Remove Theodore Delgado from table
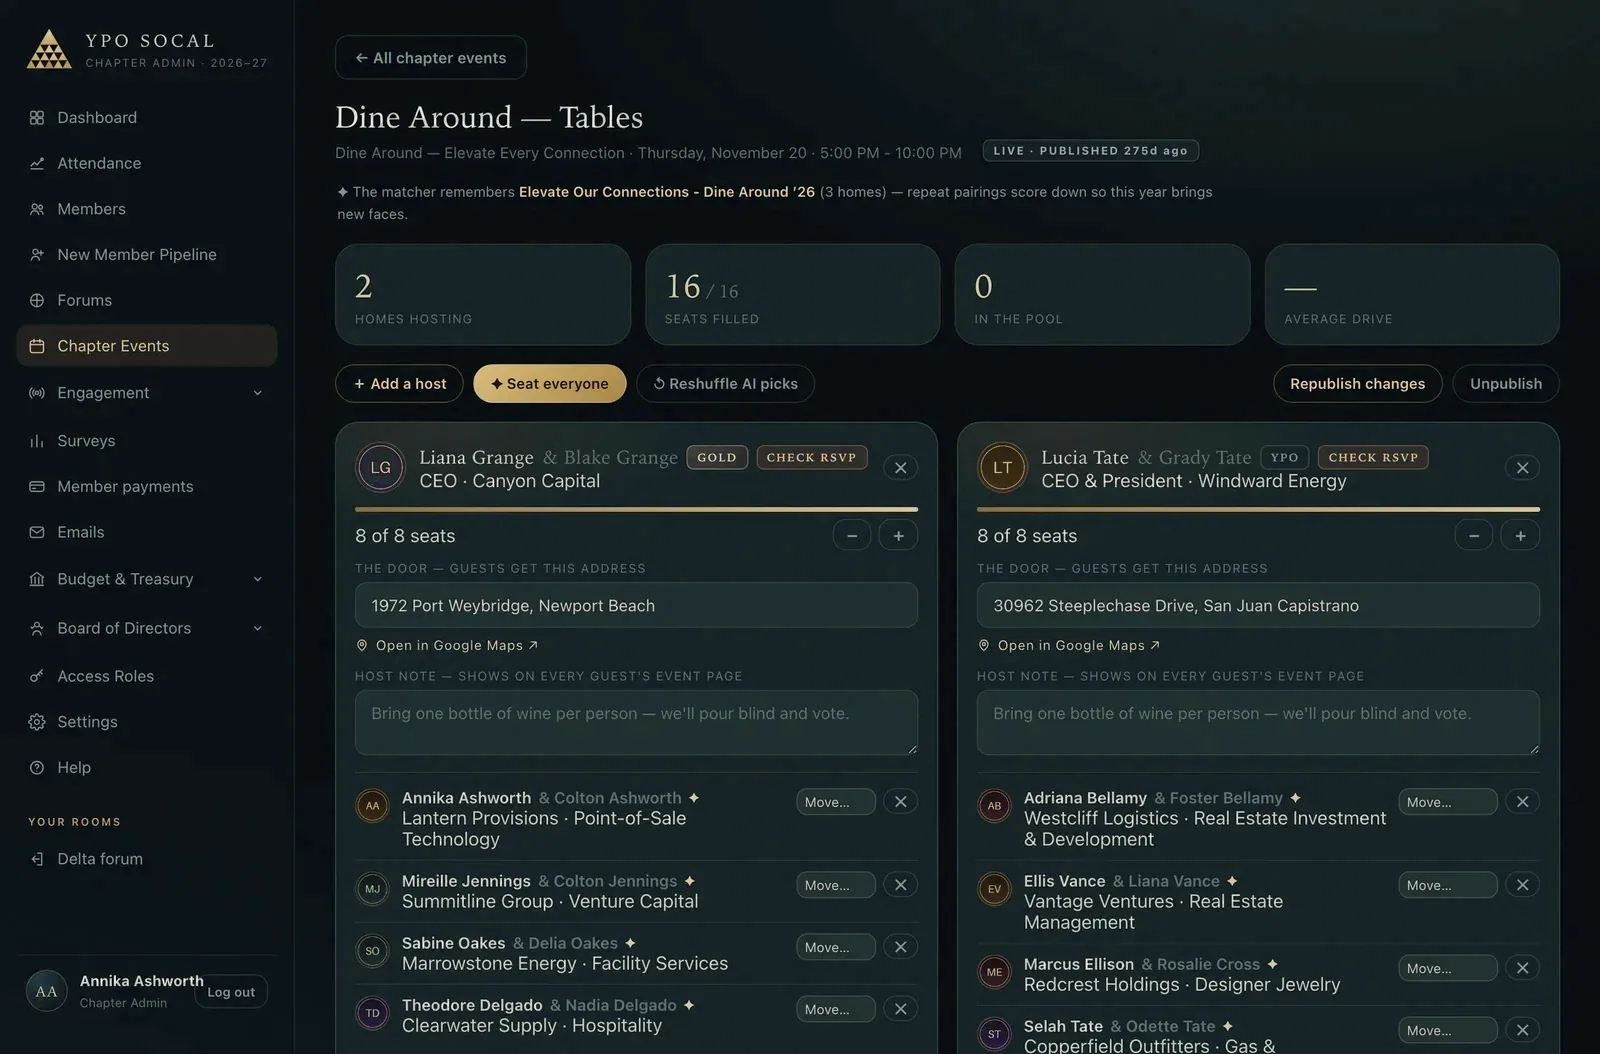1600x1054 pixels. tap(901, 1009)
